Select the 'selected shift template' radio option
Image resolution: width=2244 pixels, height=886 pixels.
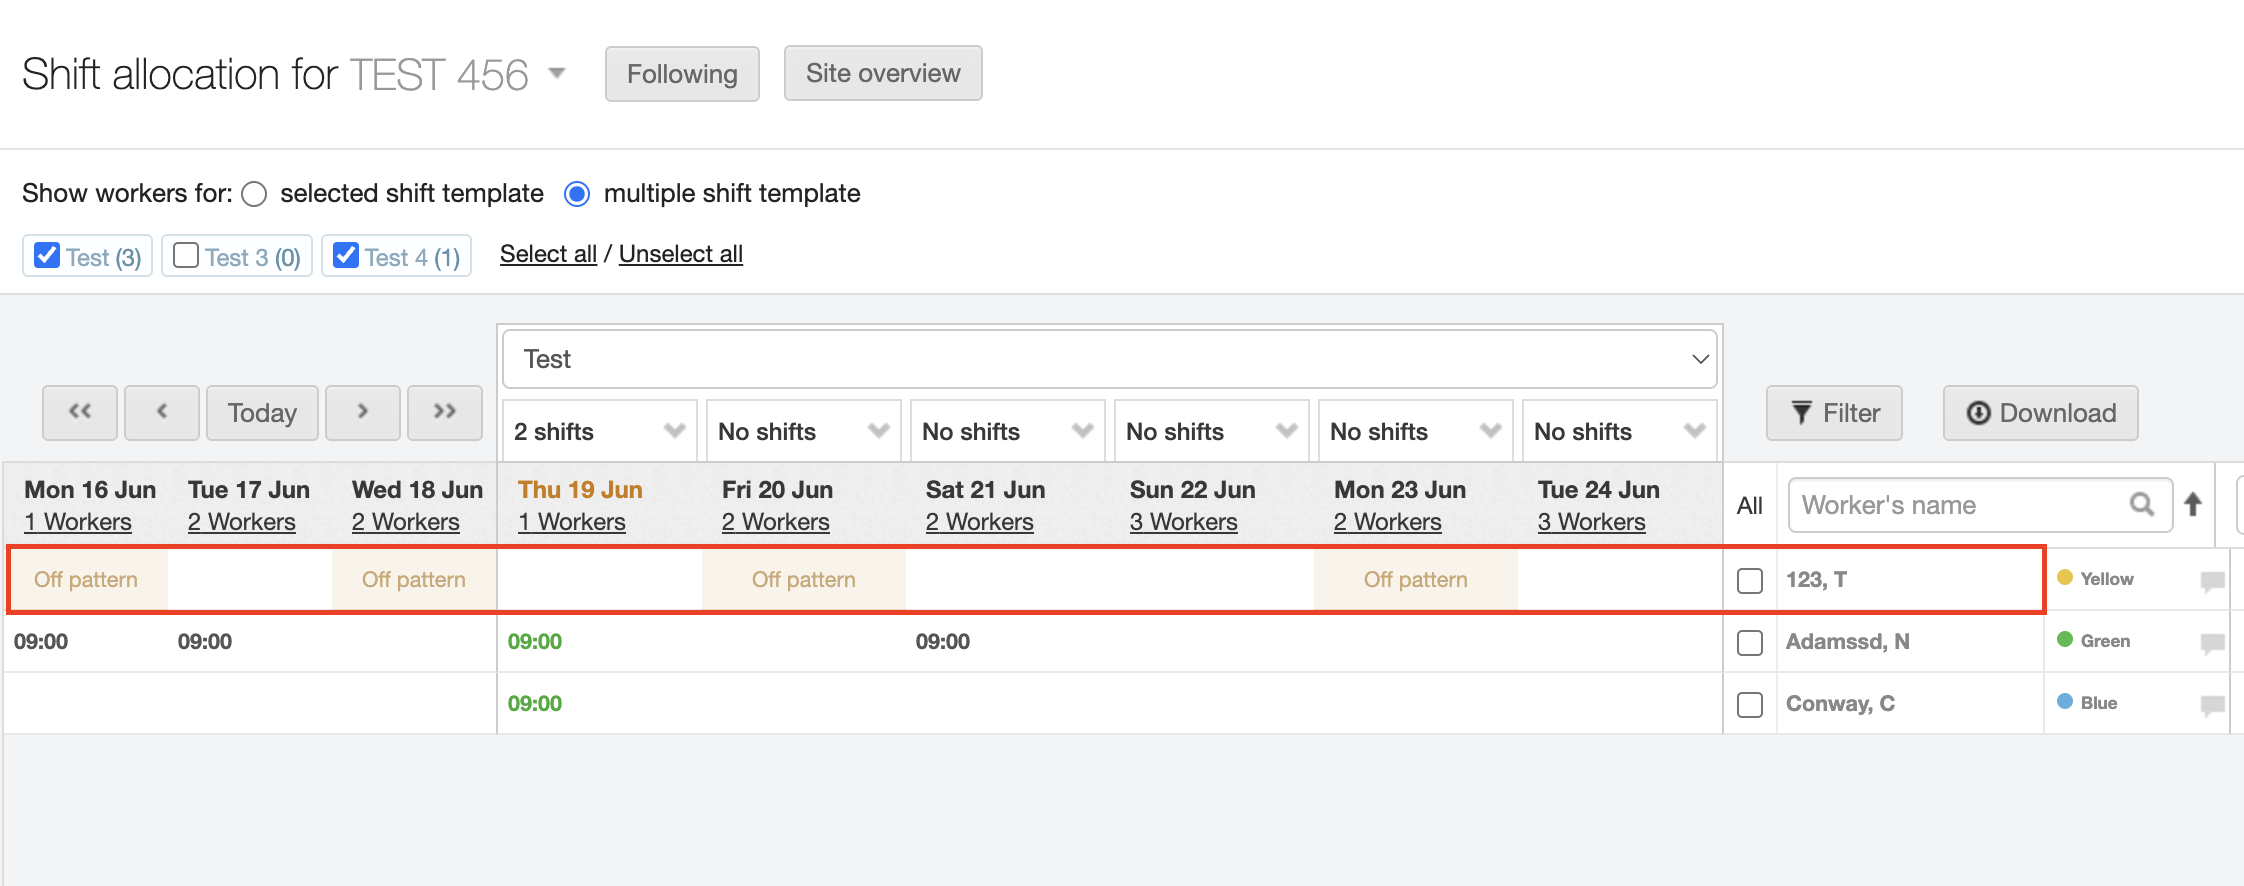click(255, 194)
